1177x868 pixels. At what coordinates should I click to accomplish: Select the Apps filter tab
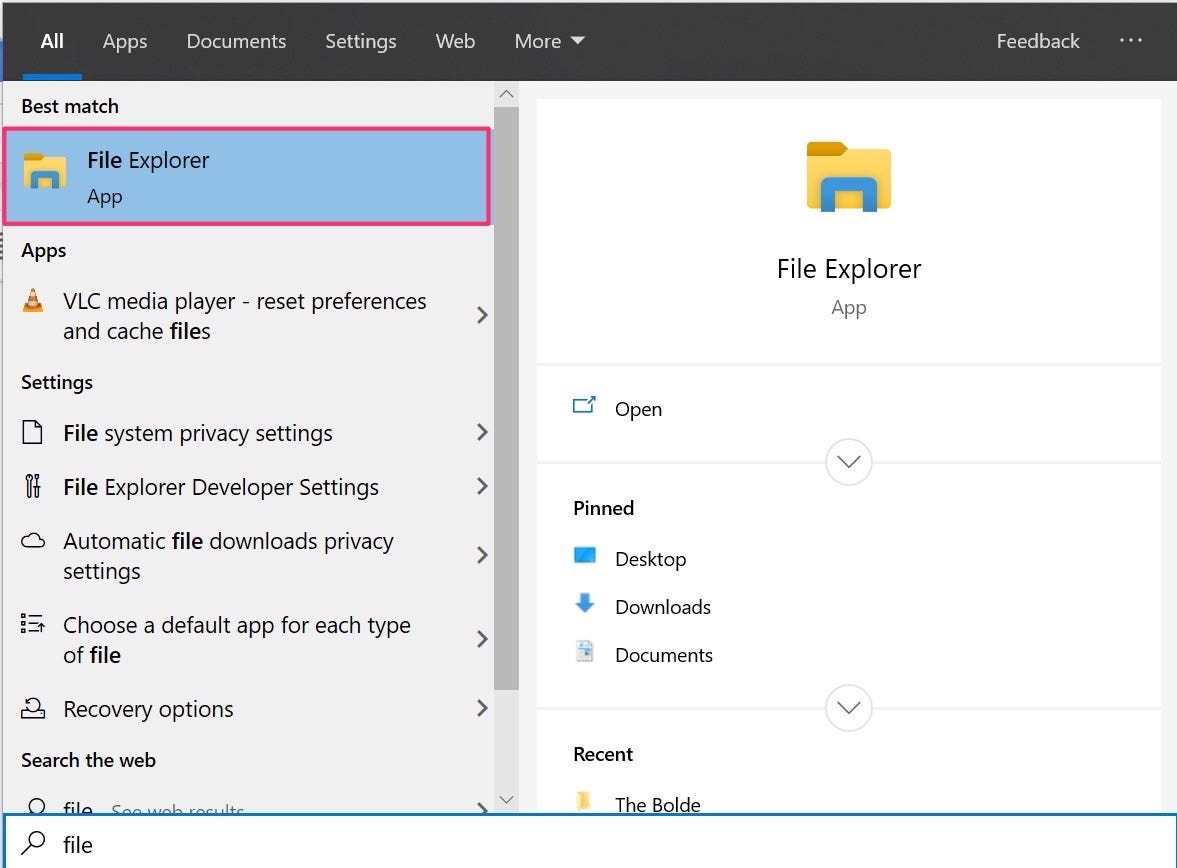coord(124,41)
